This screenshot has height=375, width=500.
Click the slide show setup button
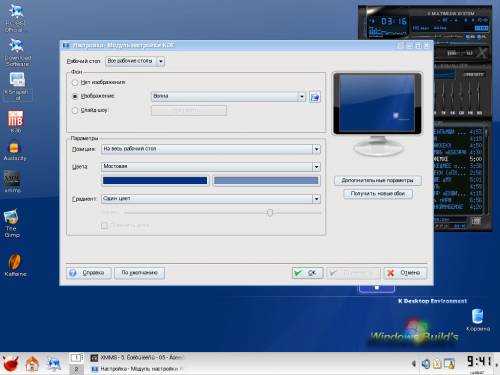[x=189, y=110]
